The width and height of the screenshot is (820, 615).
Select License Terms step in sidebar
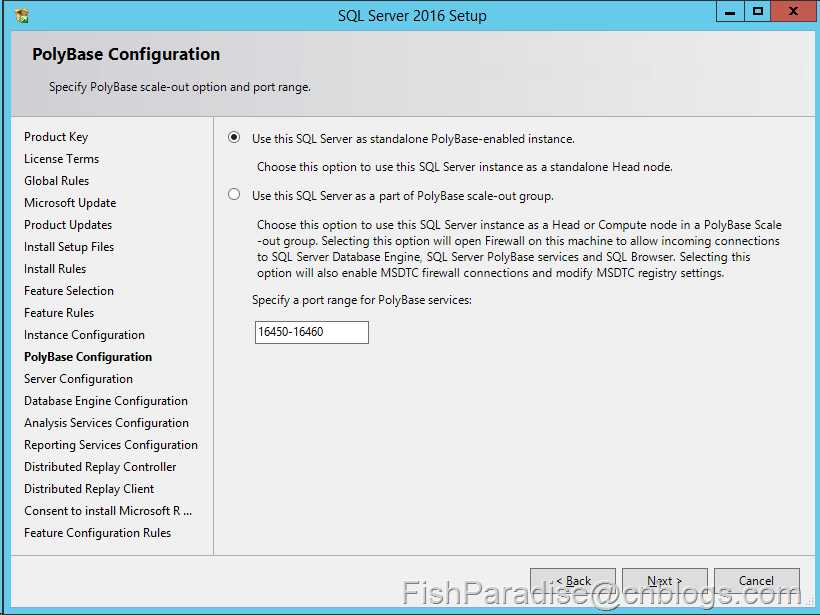61,159
